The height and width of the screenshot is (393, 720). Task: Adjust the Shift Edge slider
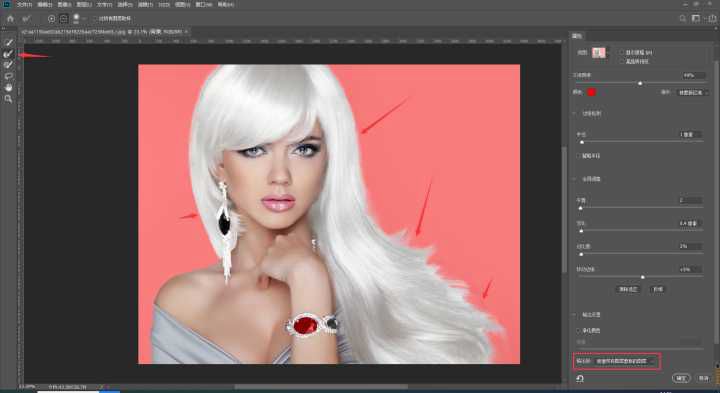tap(641, 277)
